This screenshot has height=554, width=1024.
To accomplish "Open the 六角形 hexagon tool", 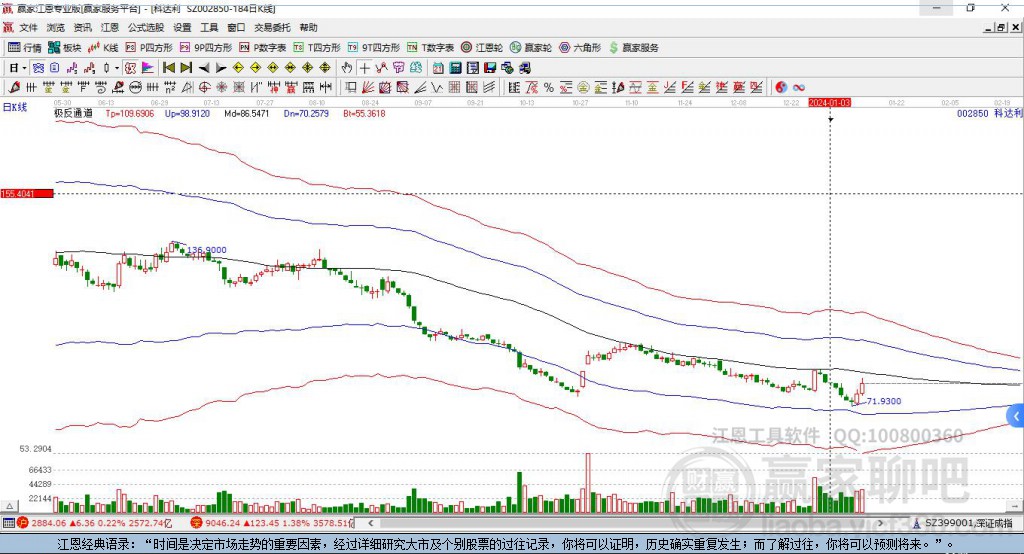I will pos(580,48).
